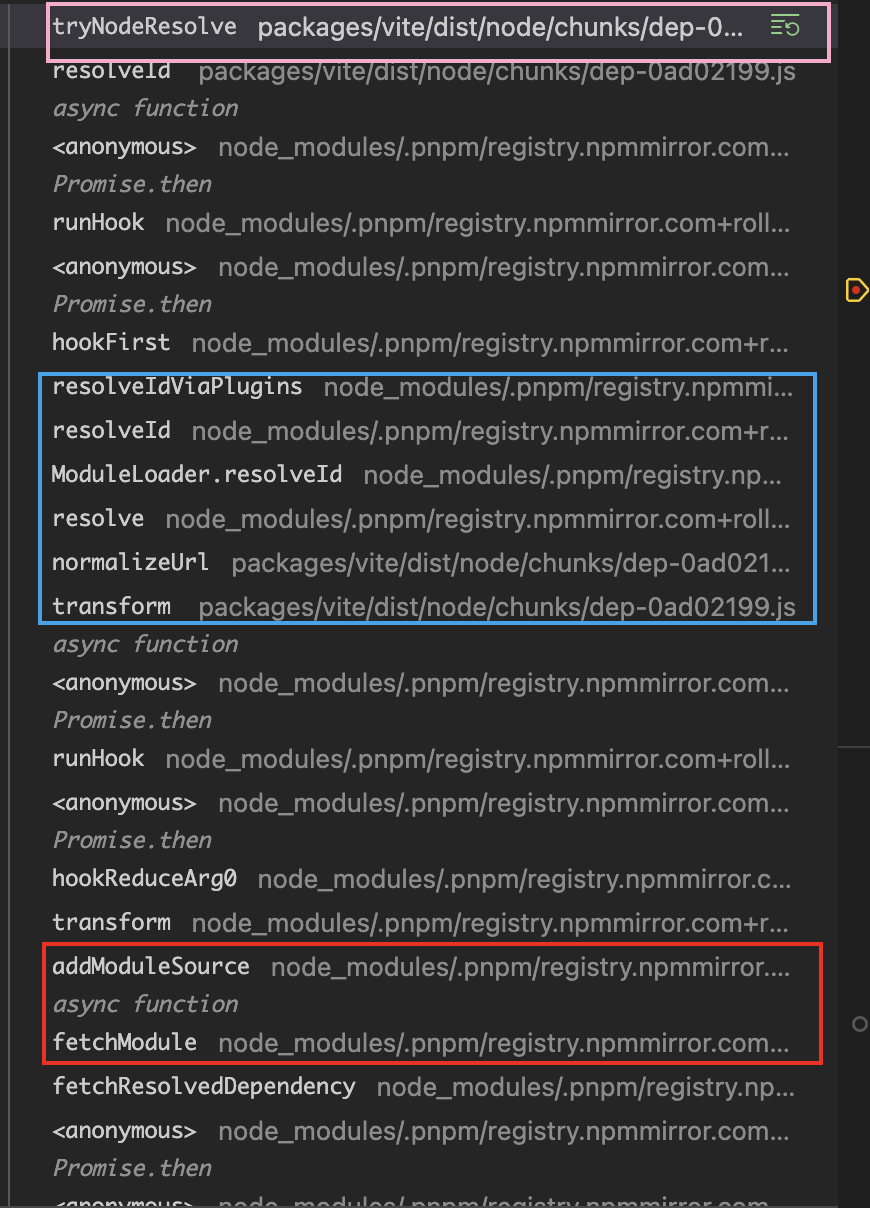The width and height of the screenshot is (870, 1208).
Task: Click the resolve frame above normalizeUrl
Action: (x=98, y=519)
